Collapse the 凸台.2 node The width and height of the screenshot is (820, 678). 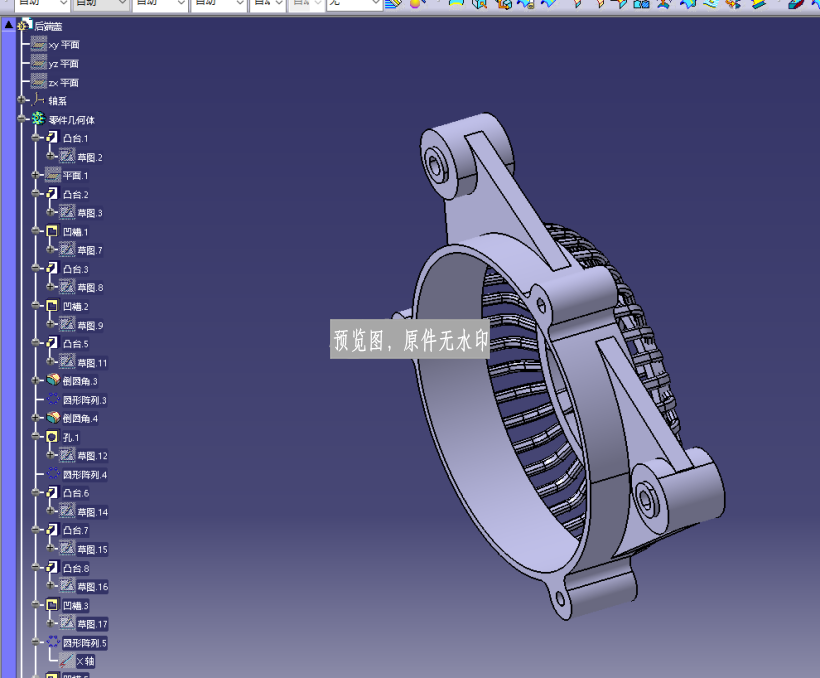coord(36,194)
